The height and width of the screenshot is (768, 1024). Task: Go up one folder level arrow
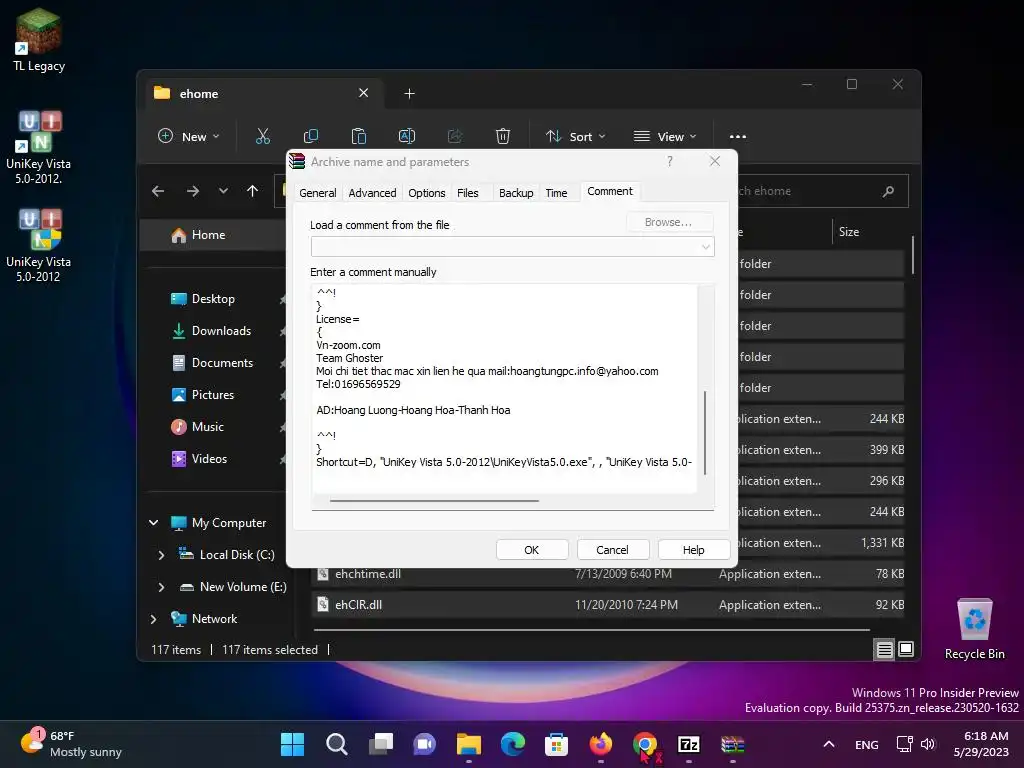(252, 191)
